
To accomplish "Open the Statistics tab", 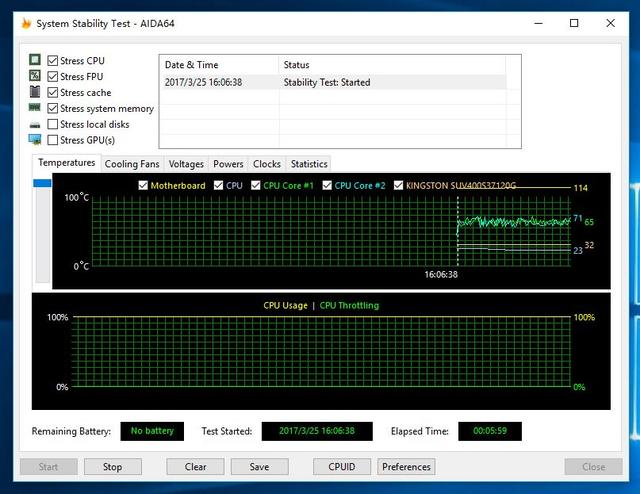I will click(309, 164).
